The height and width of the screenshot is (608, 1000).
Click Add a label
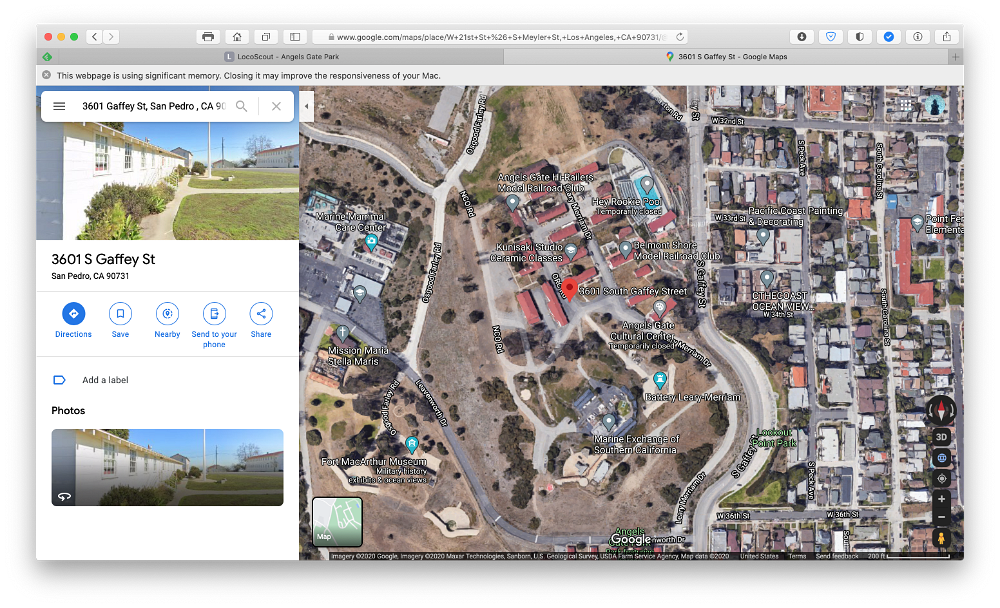click(x=105, y=380)
